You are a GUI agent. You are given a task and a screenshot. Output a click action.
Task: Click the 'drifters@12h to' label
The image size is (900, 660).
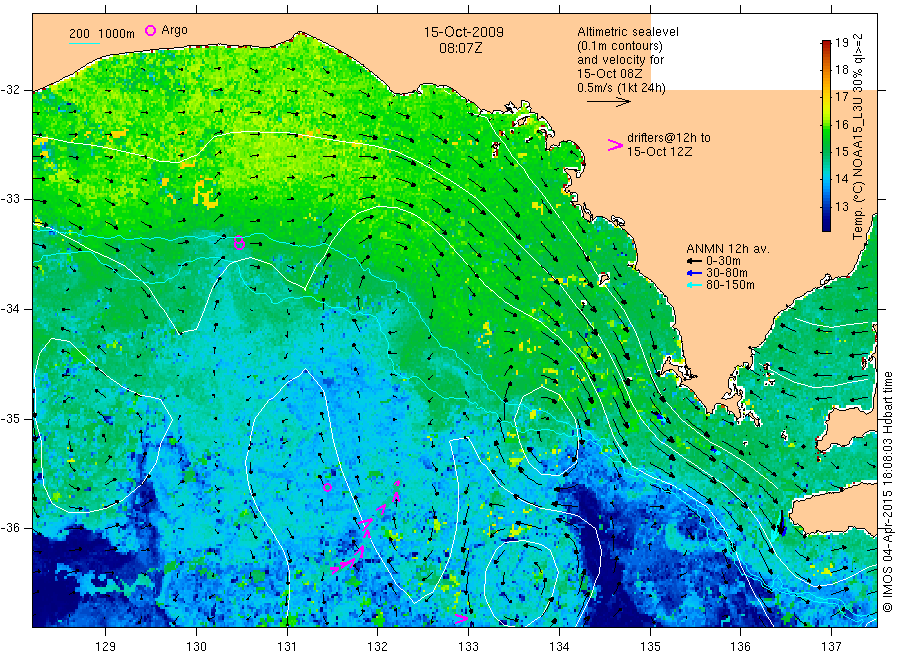pyautogui.click(x=669, y=138)
